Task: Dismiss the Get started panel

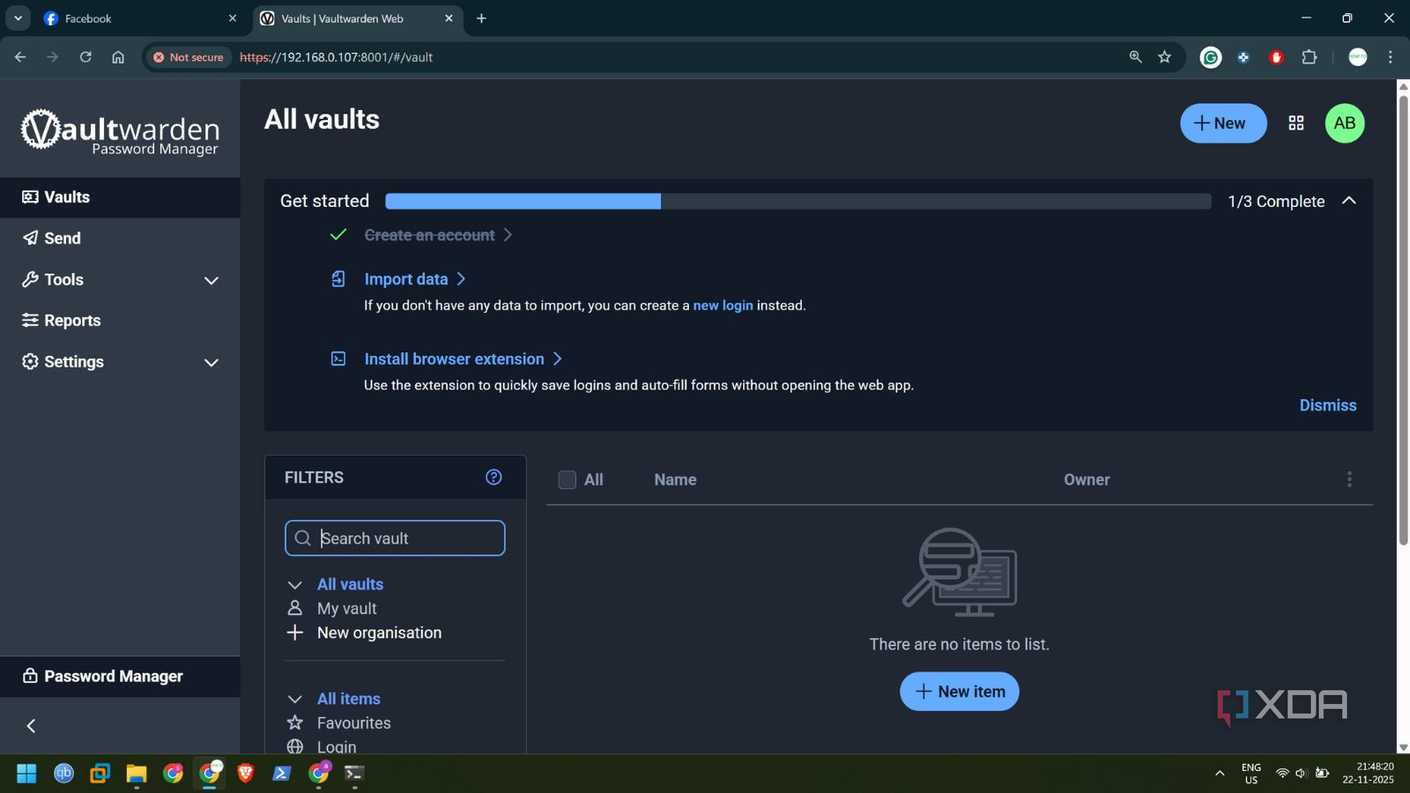Action: click(1328, 405)
